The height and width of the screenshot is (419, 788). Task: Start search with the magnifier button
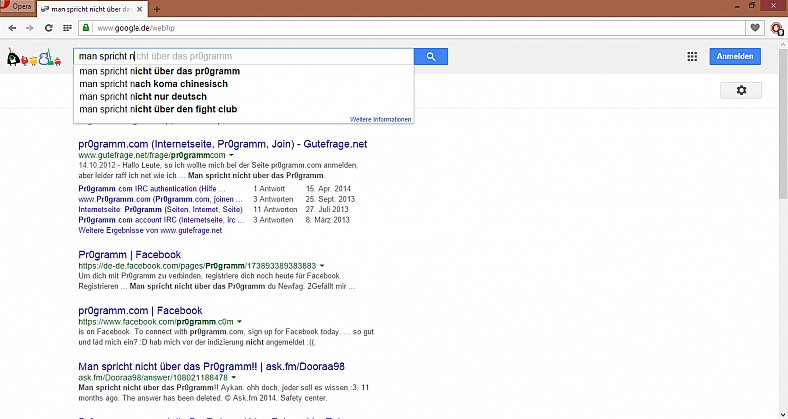(x=431, y=56)
